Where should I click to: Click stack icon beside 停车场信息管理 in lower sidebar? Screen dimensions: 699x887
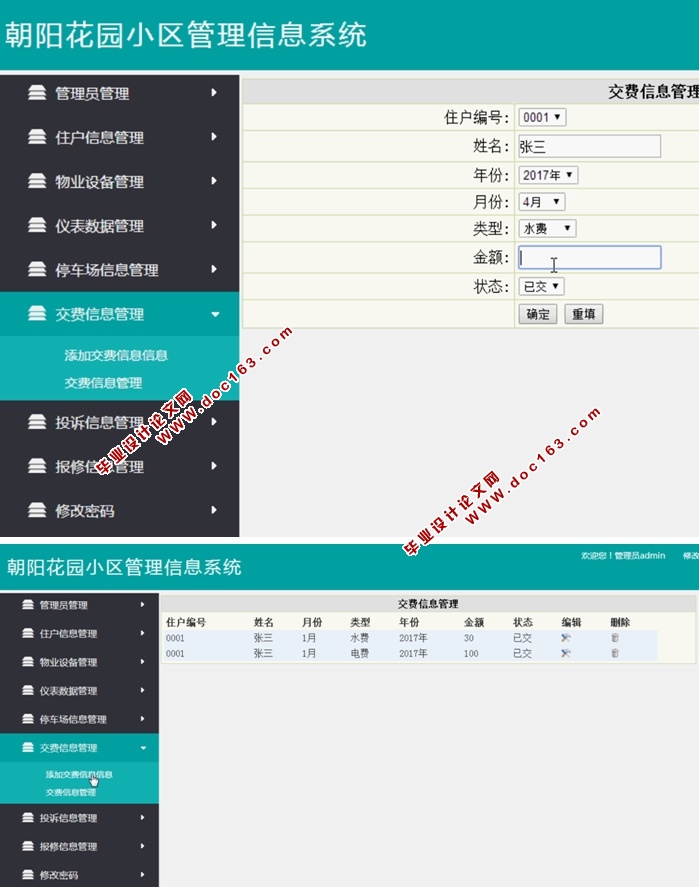pyautogui.click(x=28, y=718)
